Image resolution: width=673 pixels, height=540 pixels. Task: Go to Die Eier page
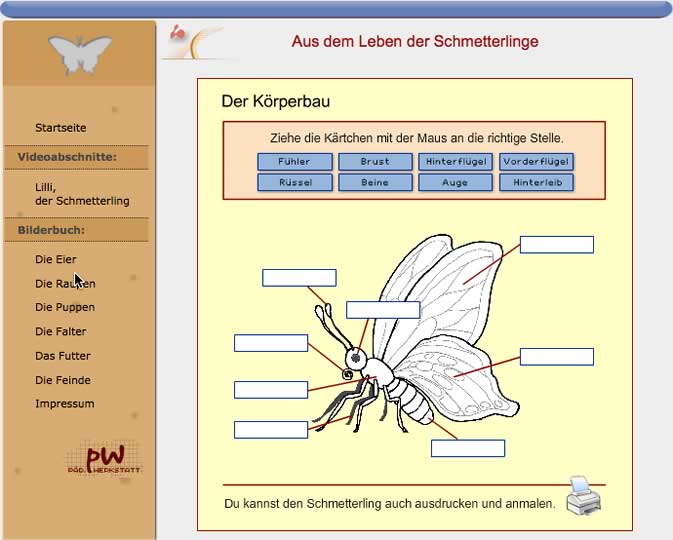56,259
